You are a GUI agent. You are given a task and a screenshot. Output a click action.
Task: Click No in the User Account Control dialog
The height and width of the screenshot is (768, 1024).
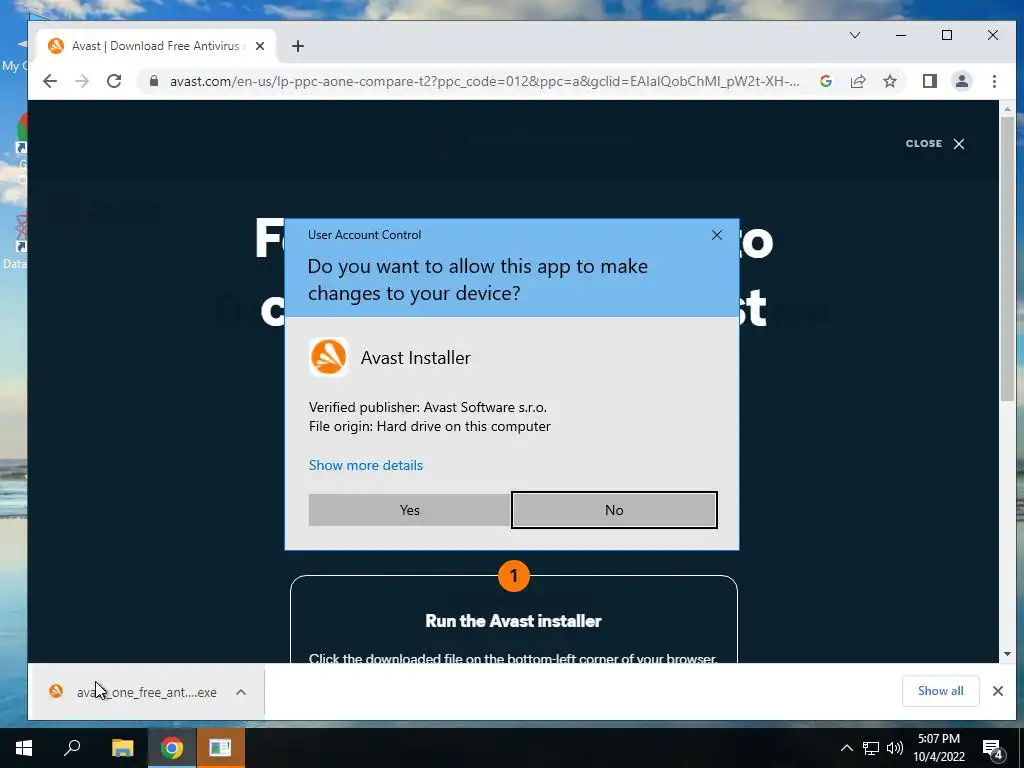tap(614, 510)
